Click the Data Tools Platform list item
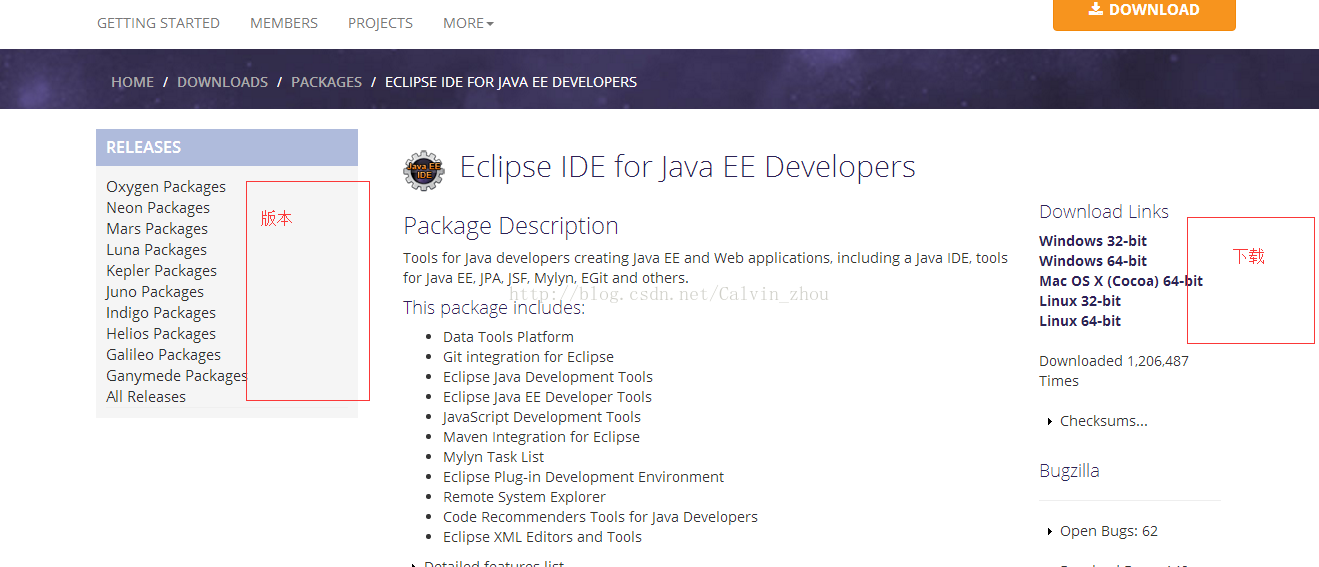 (x=508, y=337)
